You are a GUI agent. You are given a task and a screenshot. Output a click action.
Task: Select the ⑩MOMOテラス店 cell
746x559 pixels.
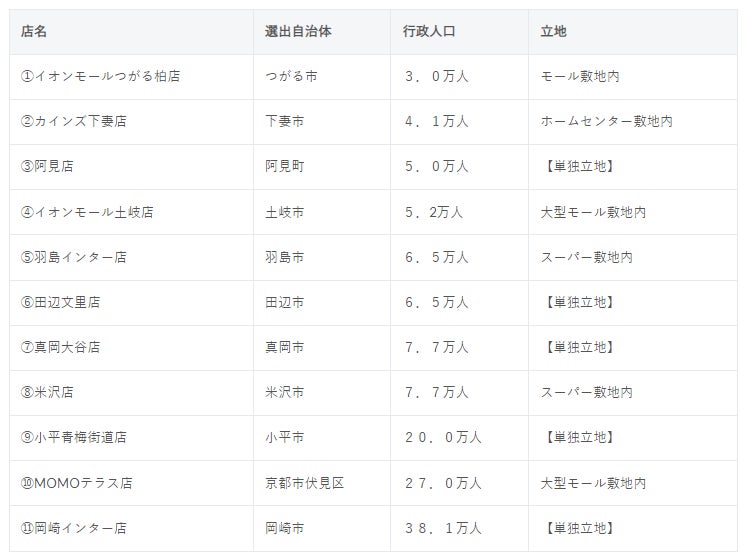[131, 483]
